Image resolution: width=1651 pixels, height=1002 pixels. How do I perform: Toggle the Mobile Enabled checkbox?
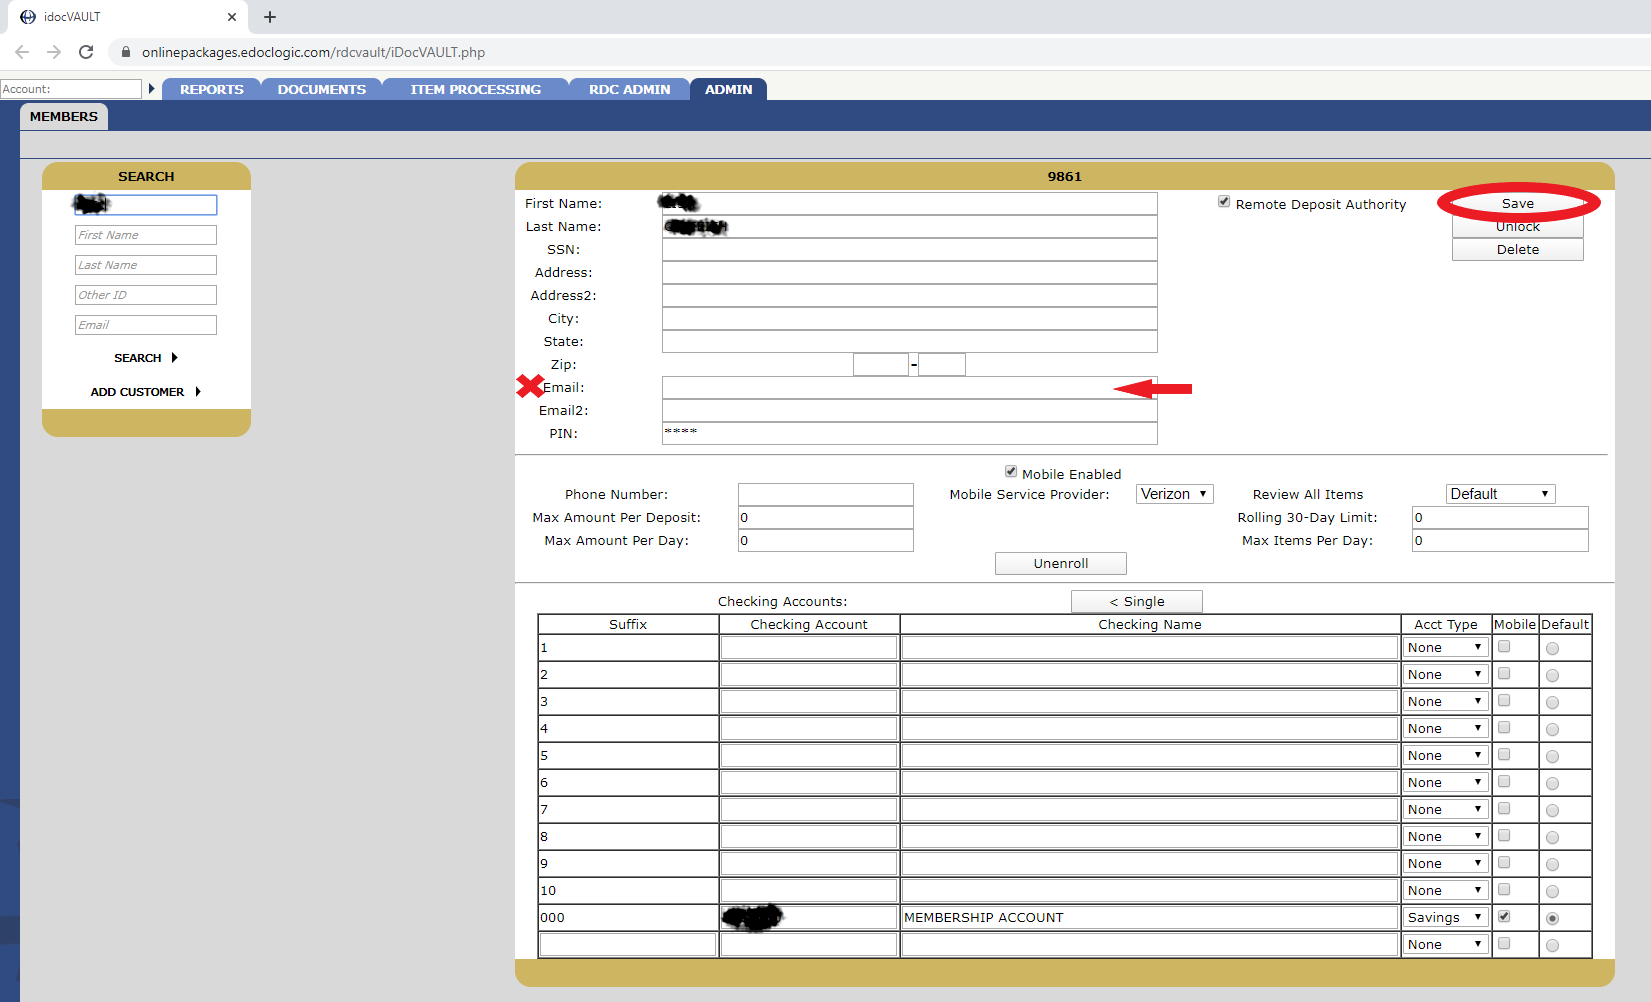point(1011,472)
